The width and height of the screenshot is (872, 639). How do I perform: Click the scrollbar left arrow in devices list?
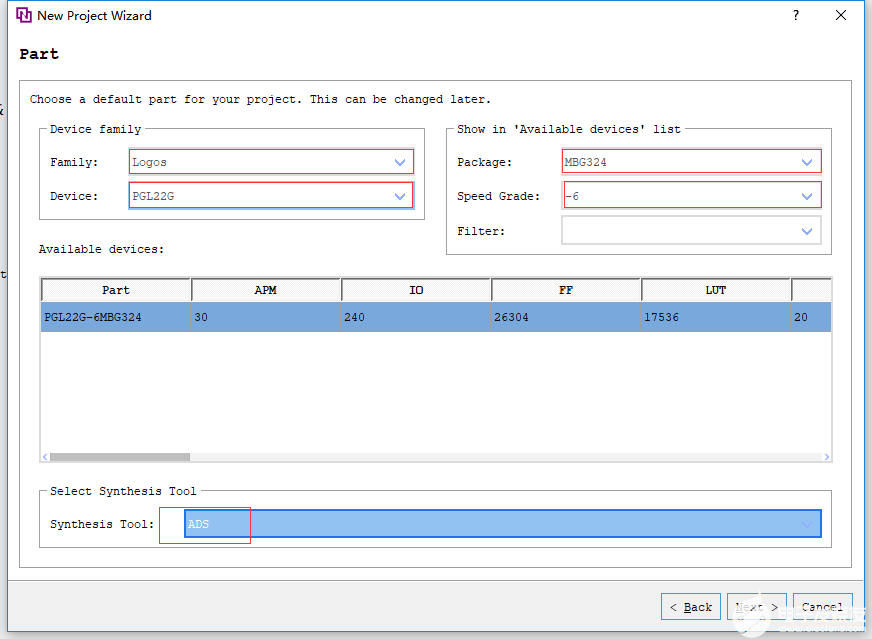tap(45, 457)
